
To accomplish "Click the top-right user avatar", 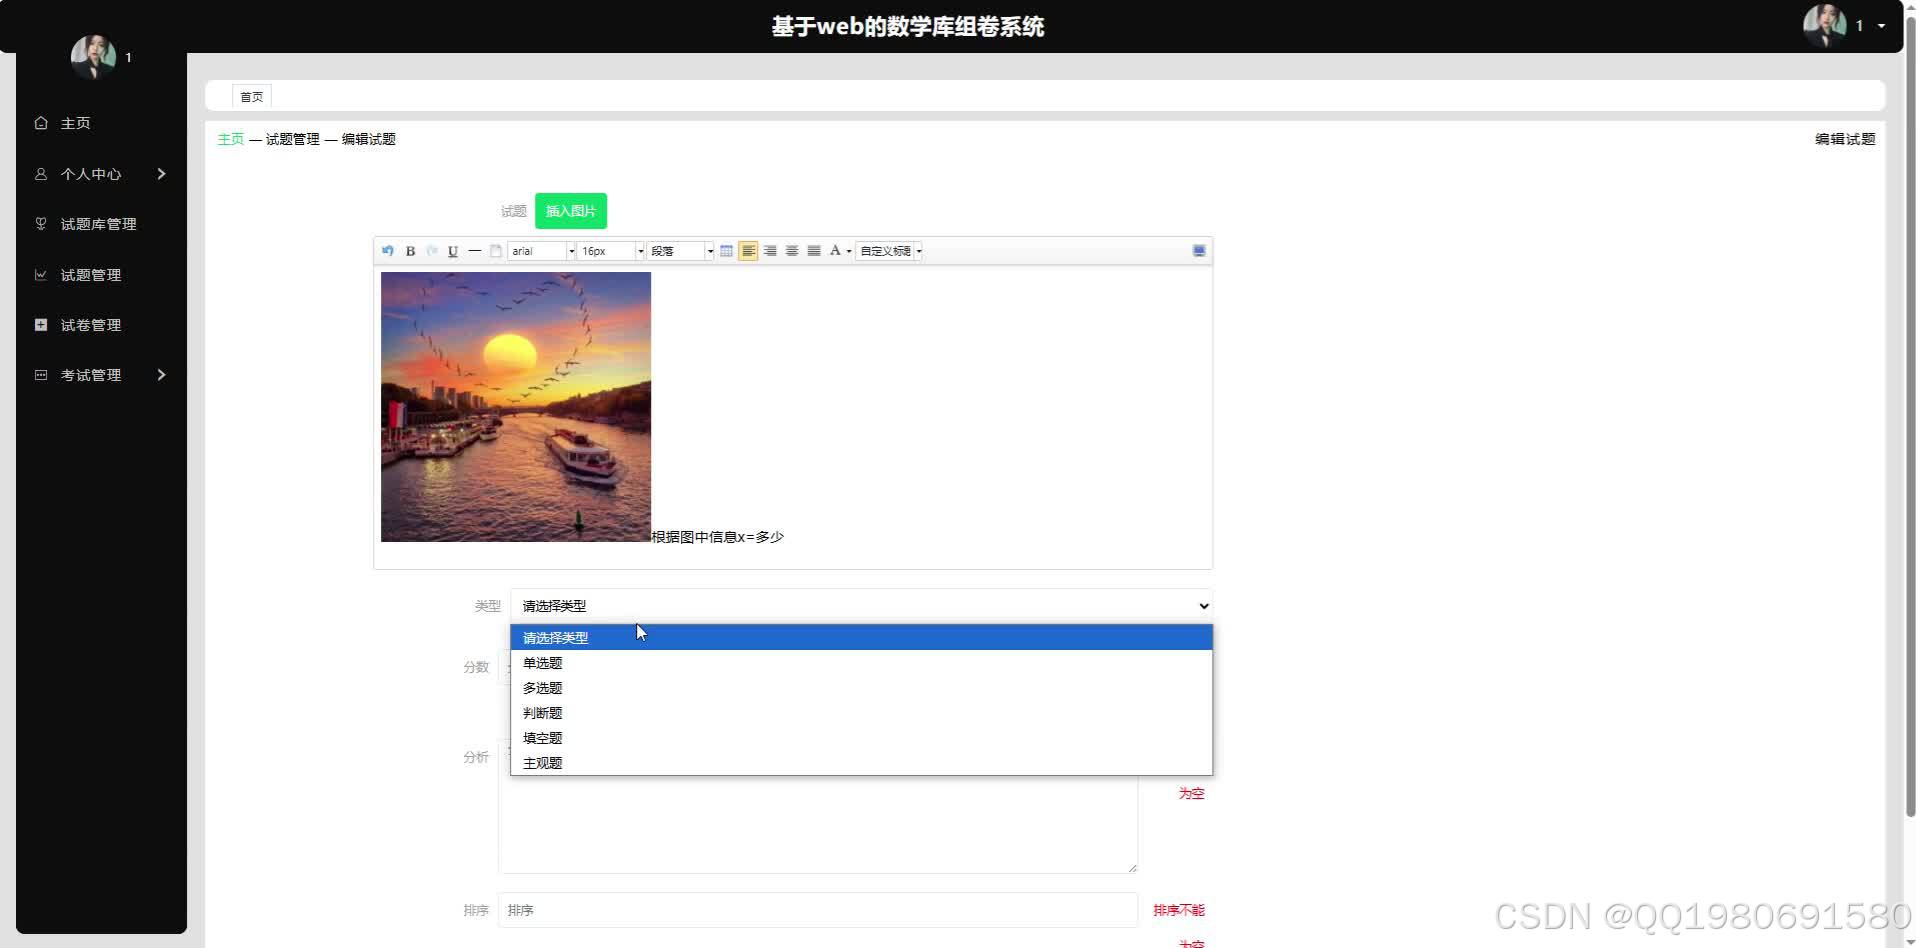I will 1825,26.
